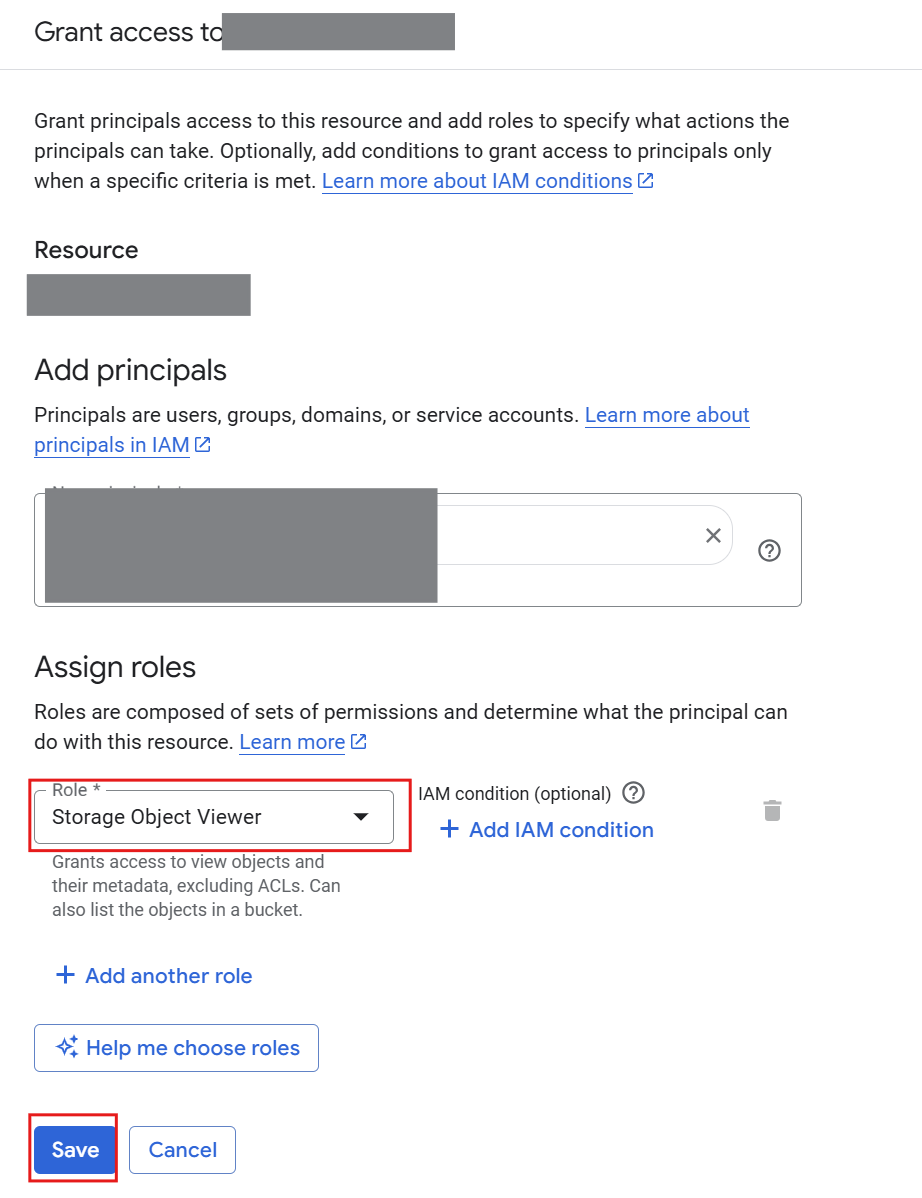Open Learn more about IAM conditions link
The width and height of the screenshot is (922, 1198).
477,181
